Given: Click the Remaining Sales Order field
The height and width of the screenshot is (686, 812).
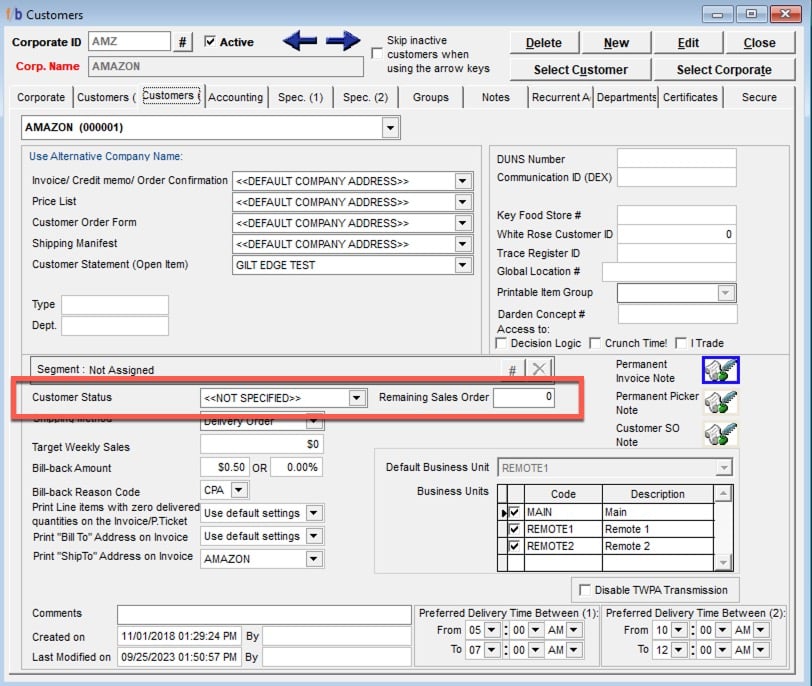Looking at the screenshot, I should pos(523,398).
